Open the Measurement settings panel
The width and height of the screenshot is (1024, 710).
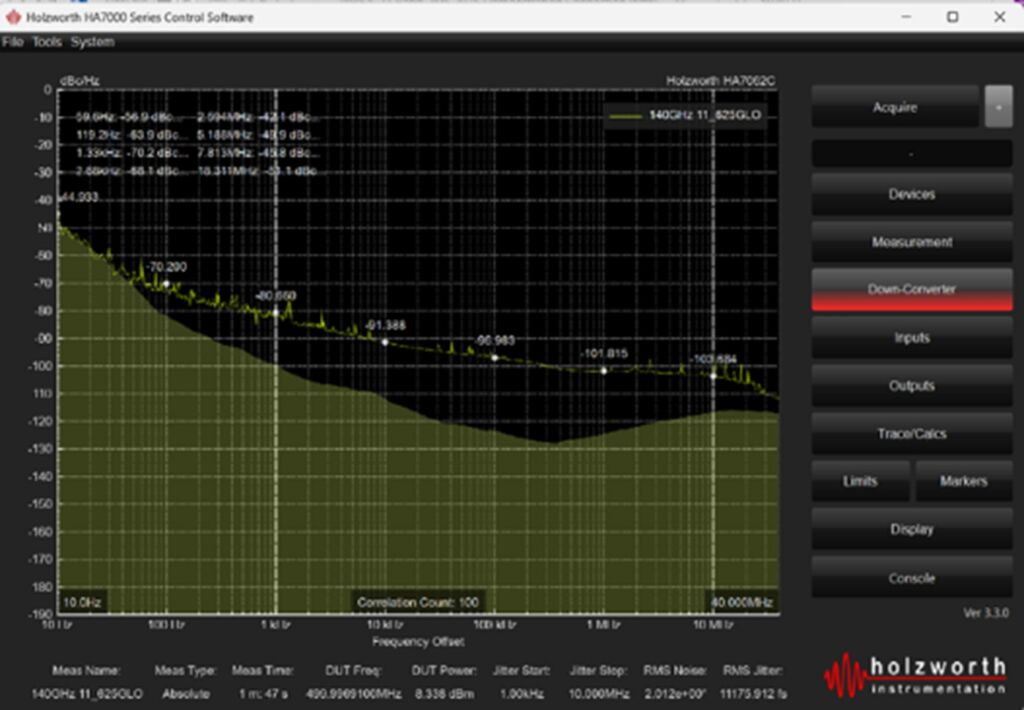[911, 242]
